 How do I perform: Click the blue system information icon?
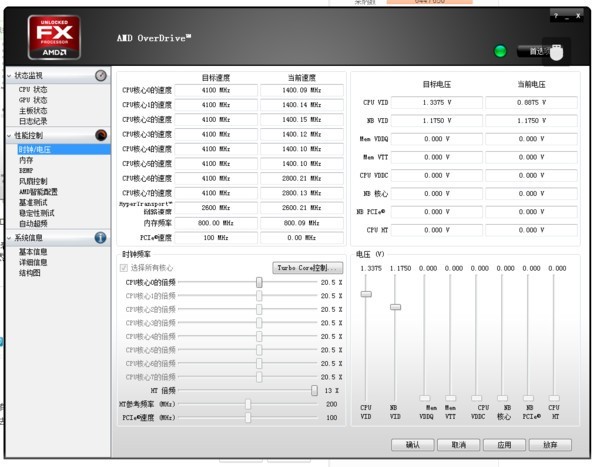[100, 238]
